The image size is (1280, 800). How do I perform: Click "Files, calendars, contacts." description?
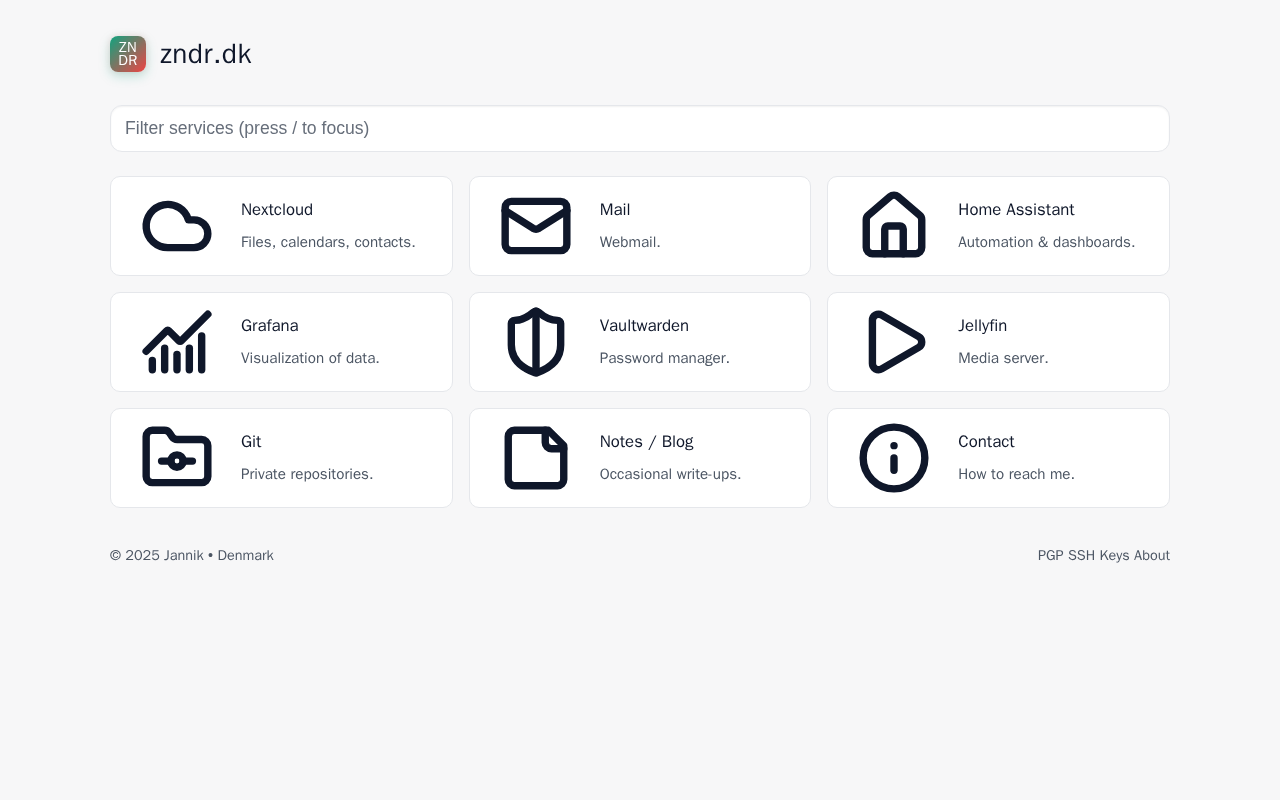(x=328, y=242)
